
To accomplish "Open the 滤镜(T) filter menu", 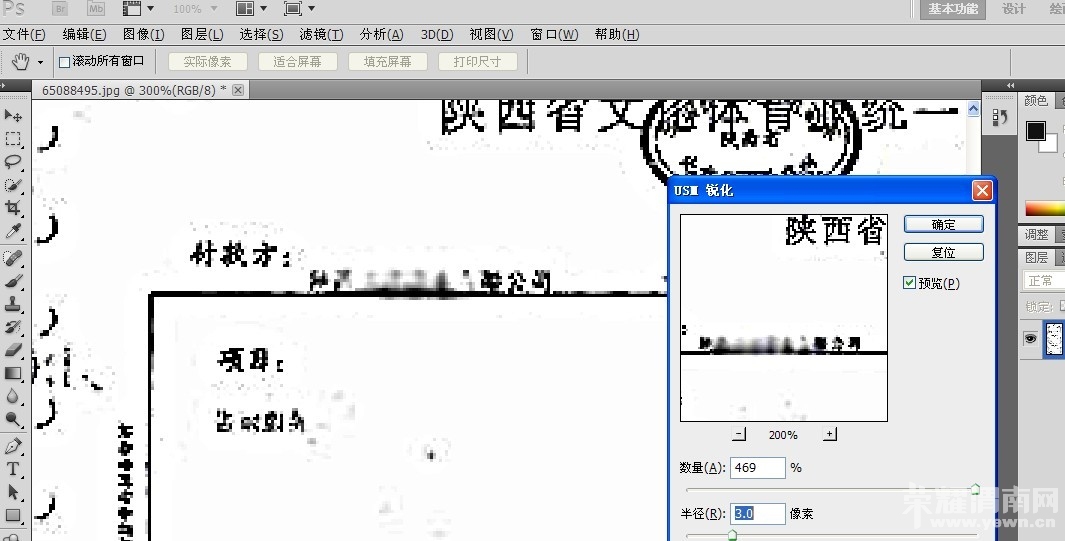I will [321, 34].
